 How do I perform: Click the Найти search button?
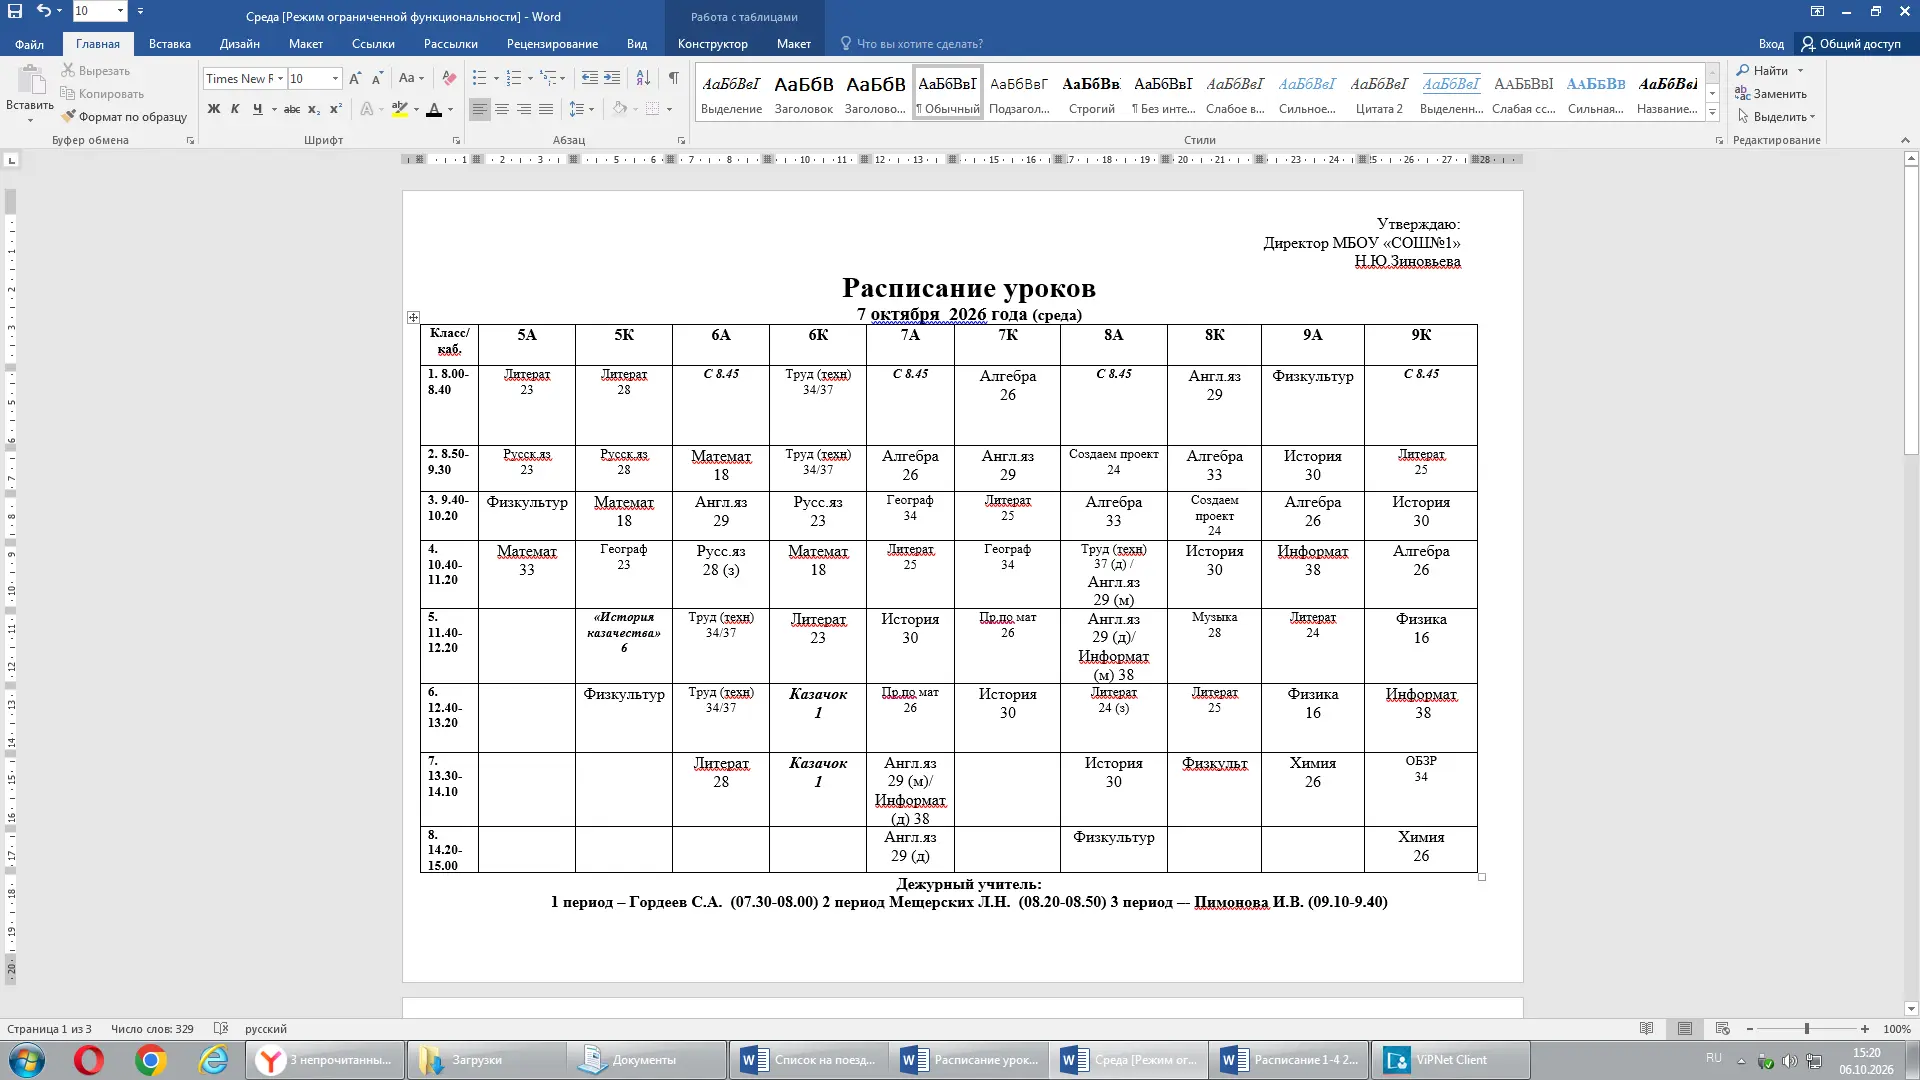coord(1763,70)
